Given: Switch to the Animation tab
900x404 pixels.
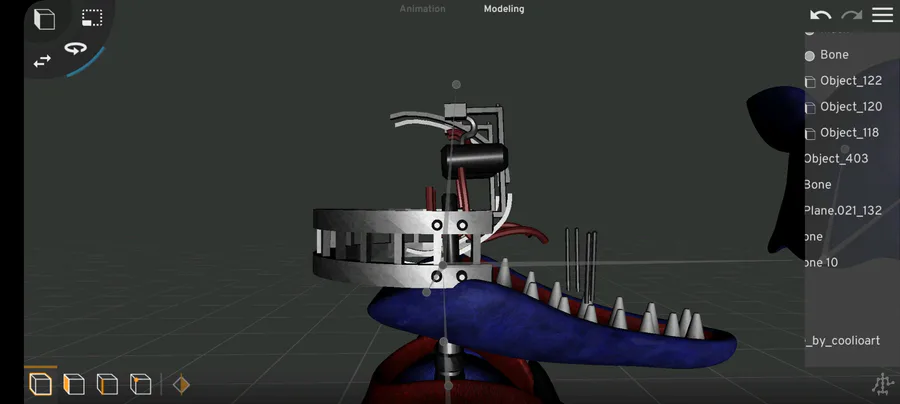Looking at the screenshot, I should [422, 9].
